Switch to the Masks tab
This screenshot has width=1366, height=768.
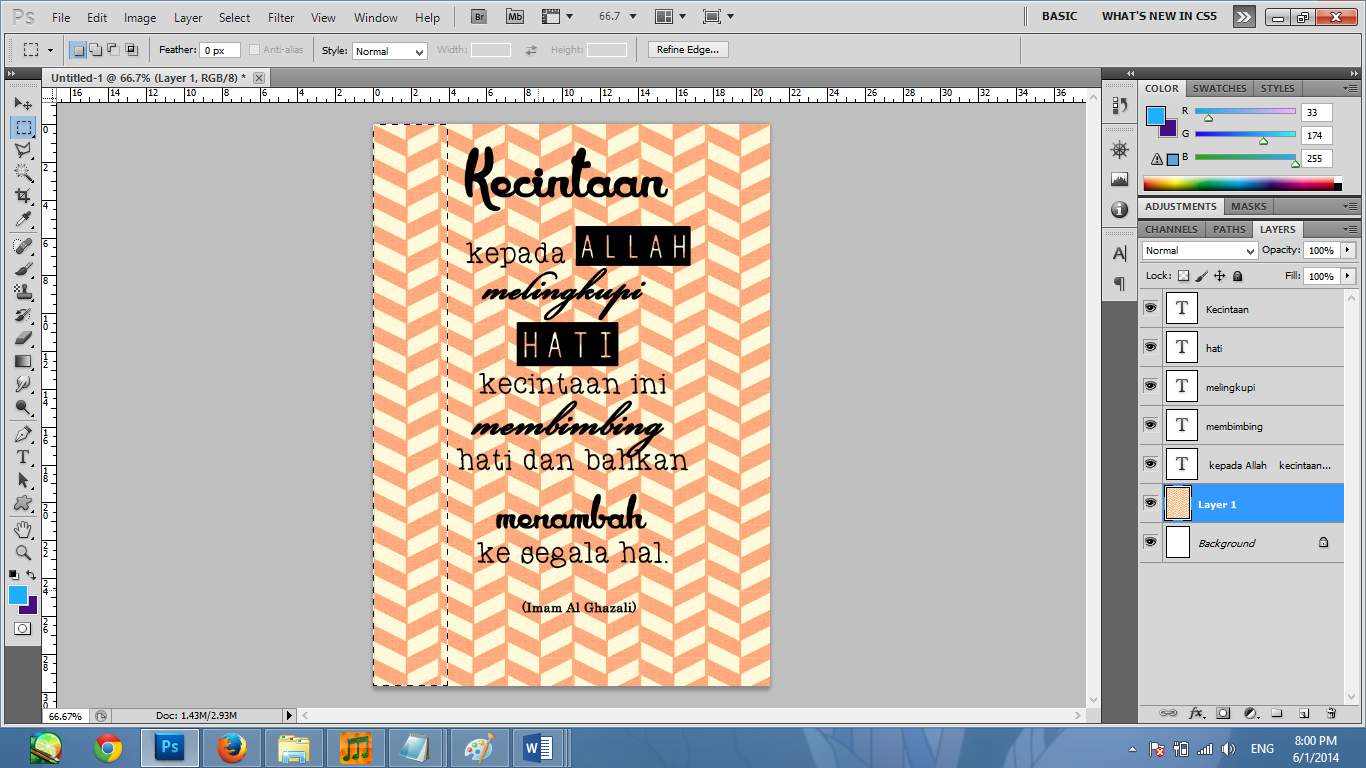click(1248, 206)
